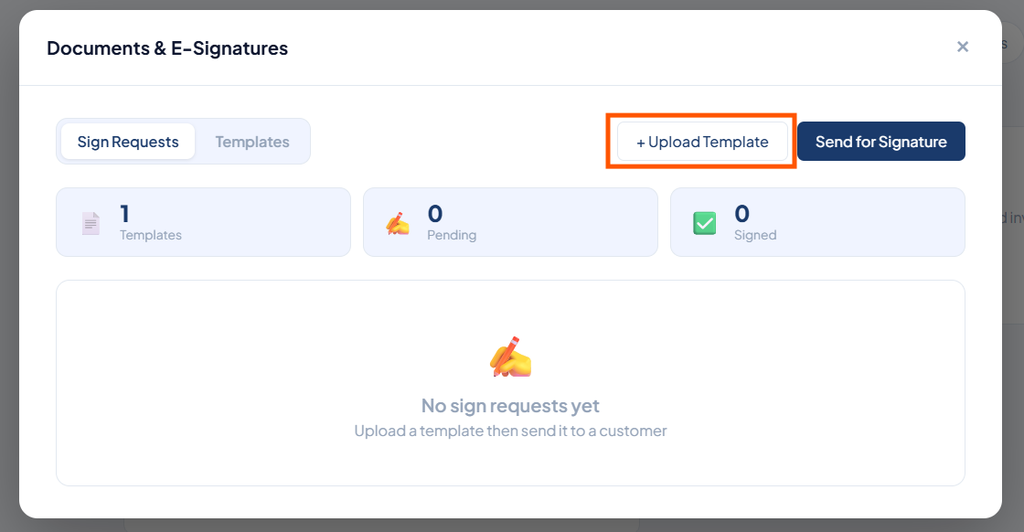Click the + Upload Template button
This screenshot has height=532, width=1024.
pos(702,142)
